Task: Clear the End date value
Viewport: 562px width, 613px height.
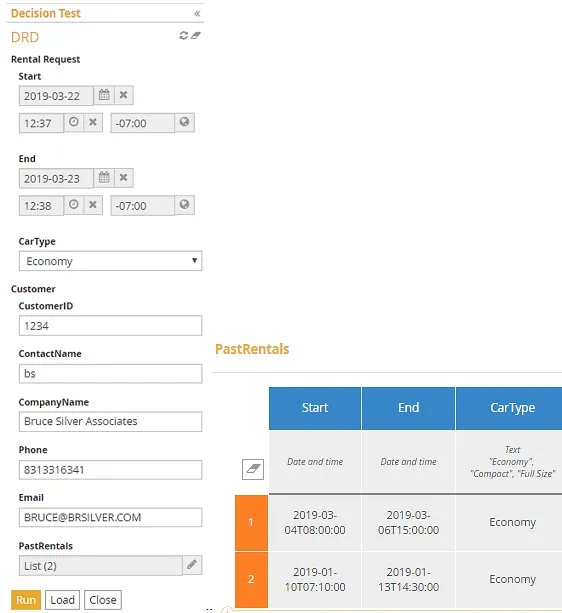Action: tap(123, 178)
